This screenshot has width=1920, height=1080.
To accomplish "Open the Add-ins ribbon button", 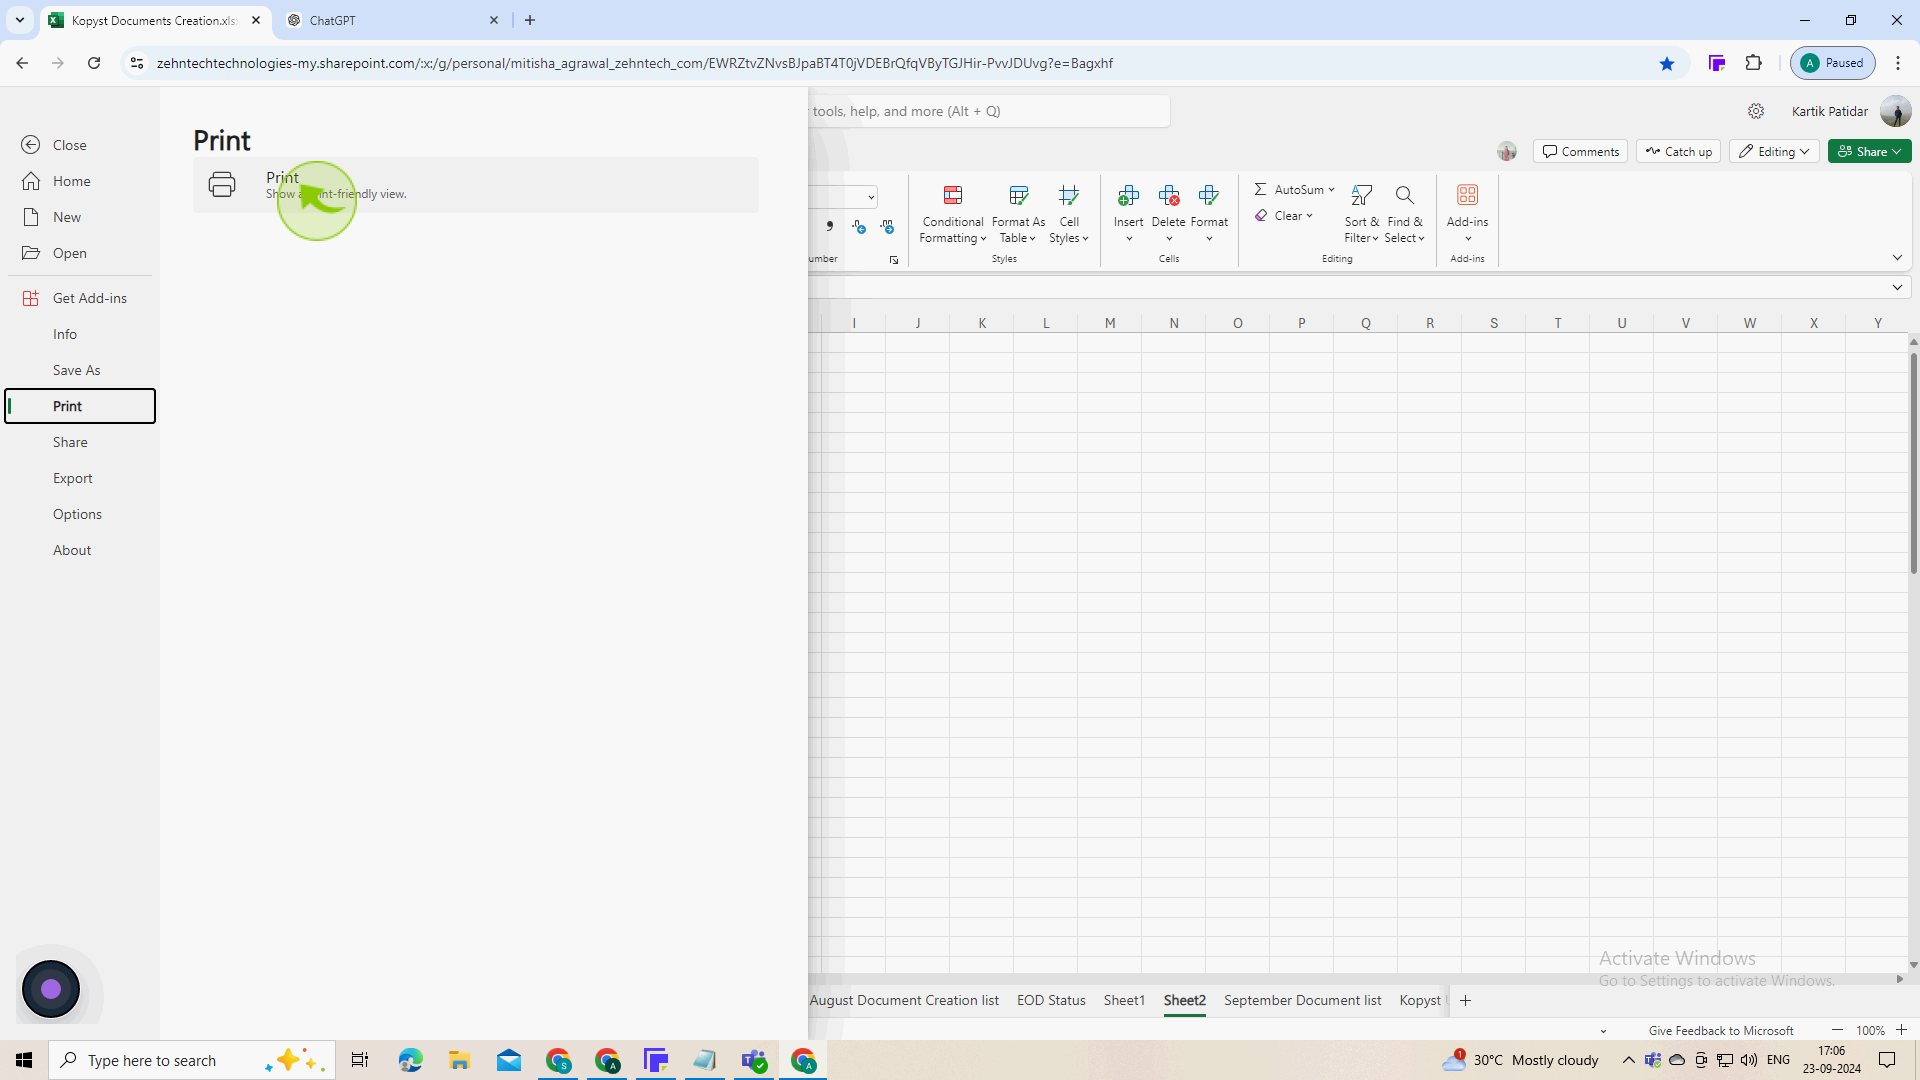I will coord(1467,214).
